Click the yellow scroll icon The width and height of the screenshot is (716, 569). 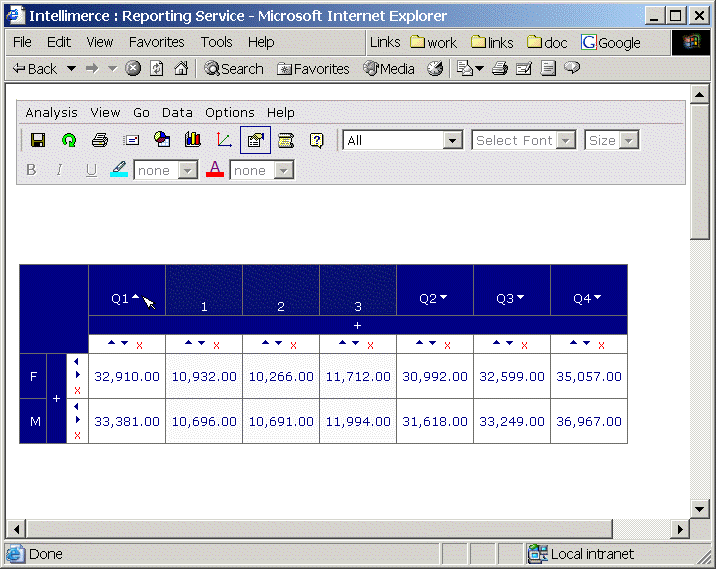click(286, 140)
